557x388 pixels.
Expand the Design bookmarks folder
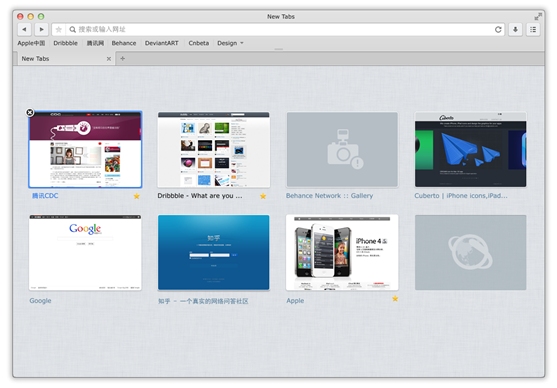click(x=230, y=43)
